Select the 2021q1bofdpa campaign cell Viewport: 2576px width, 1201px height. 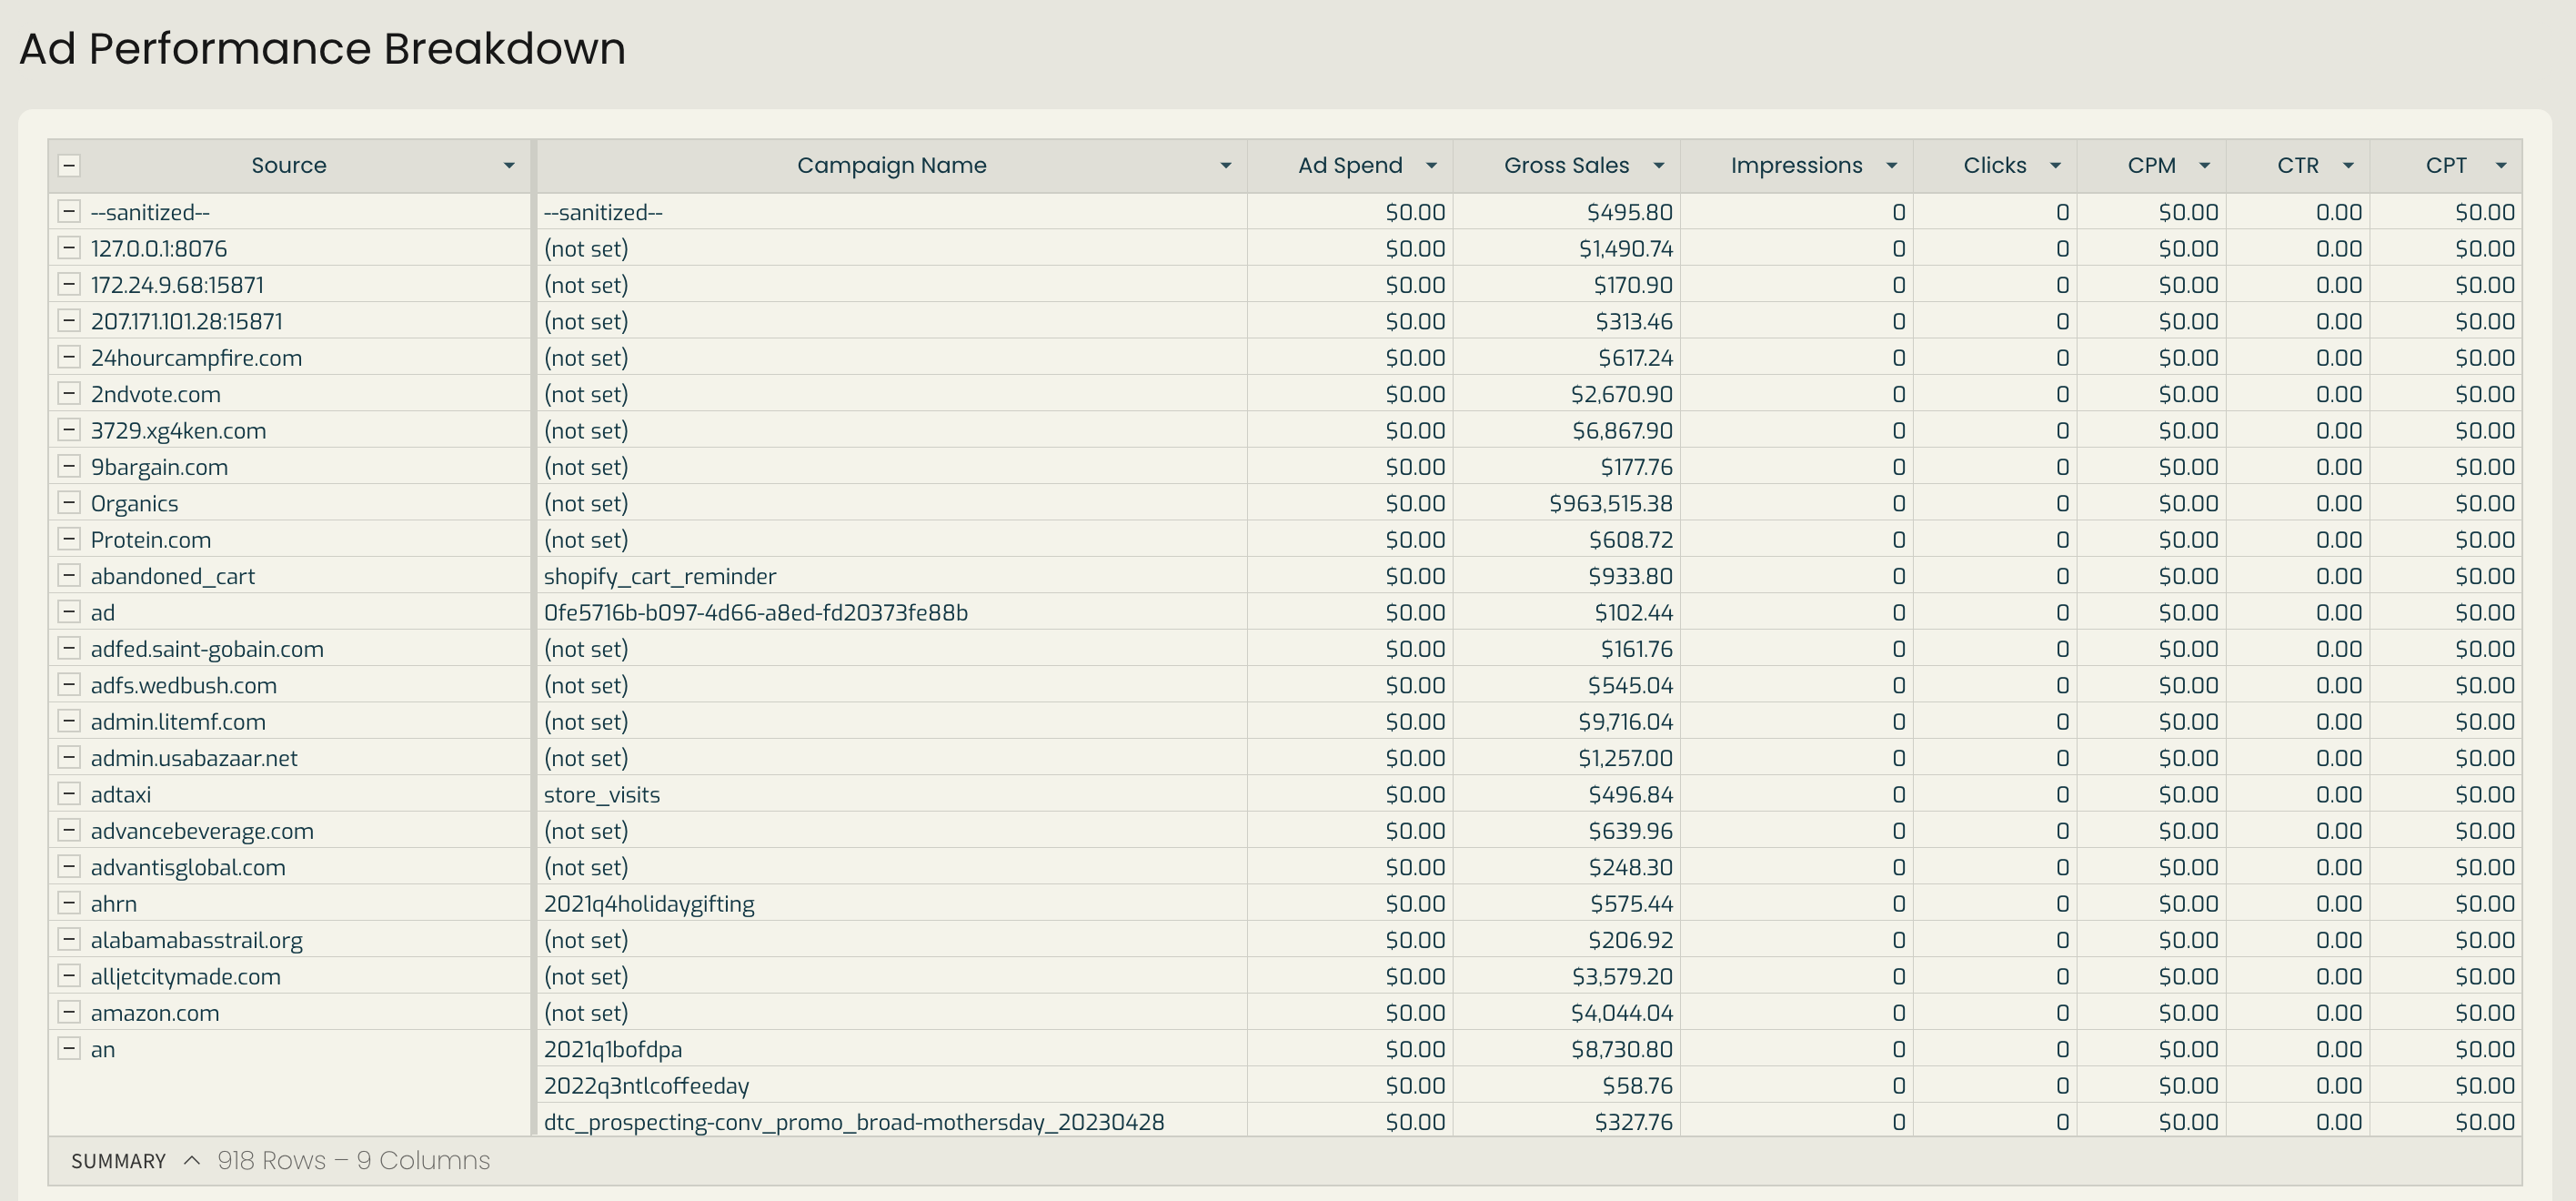(891, 1049)
